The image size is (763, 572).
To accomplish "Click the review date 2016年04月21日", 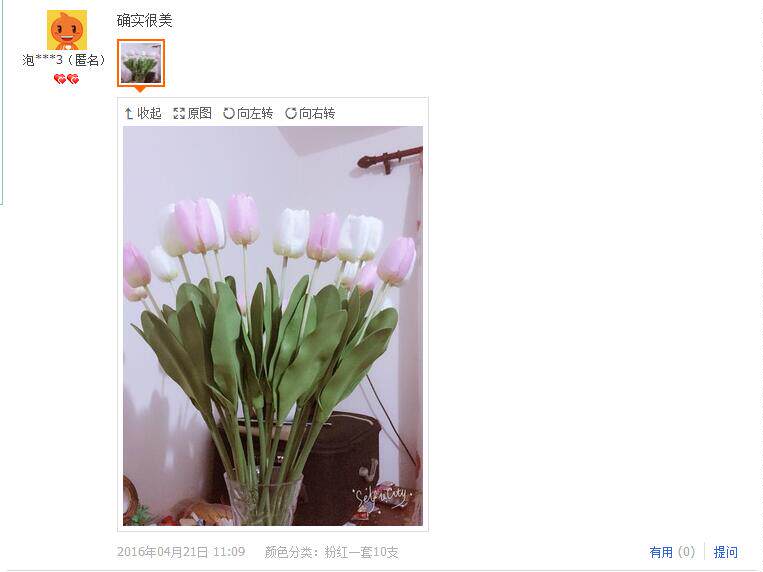I will click(162, 552).
